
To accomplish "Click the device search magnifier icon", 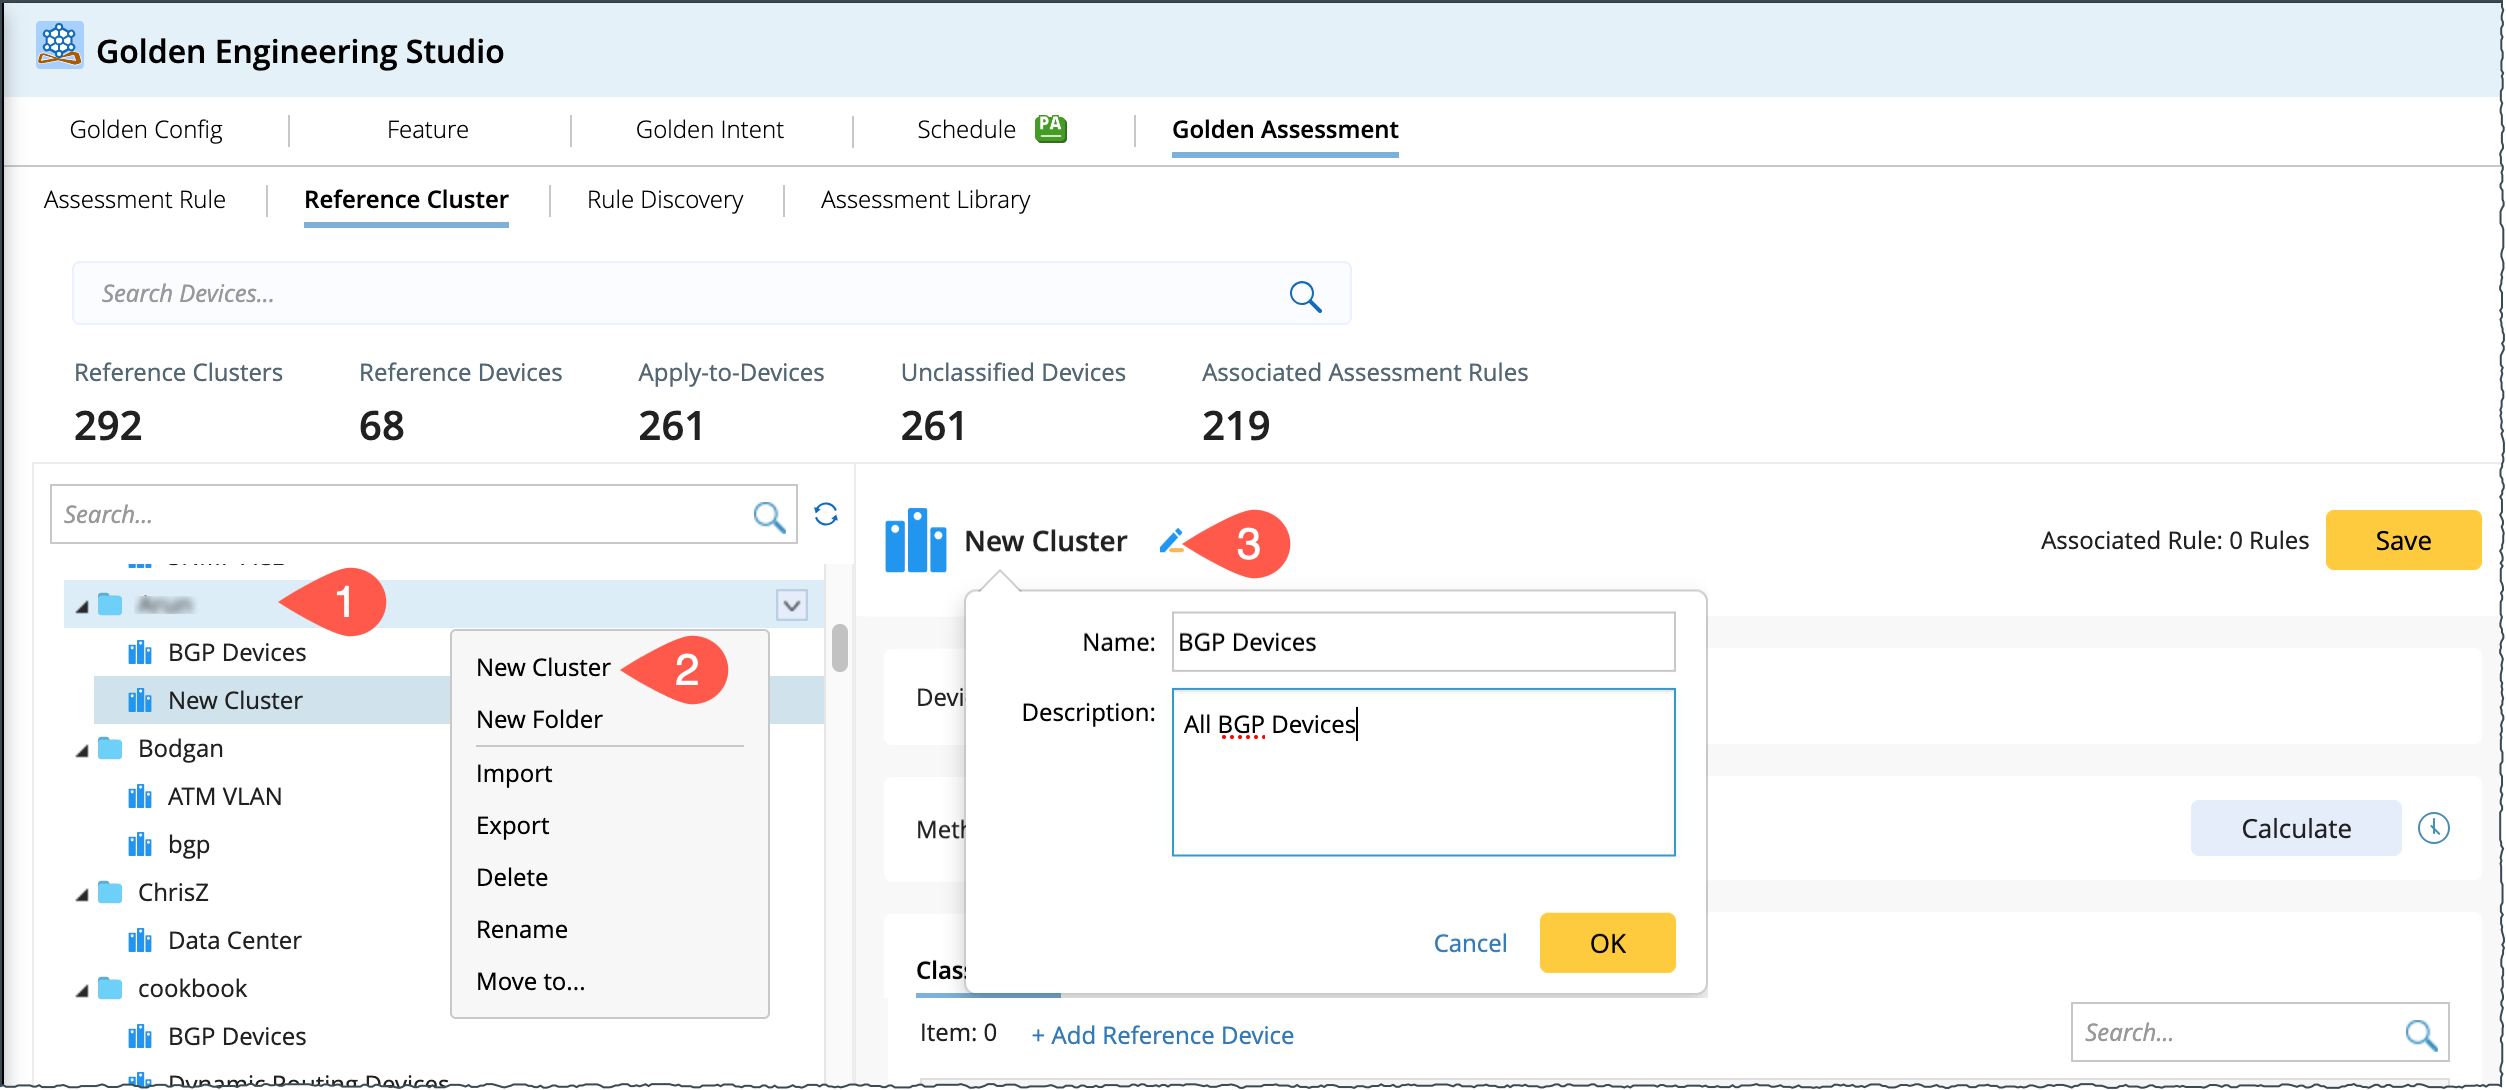I will tap(1305, 296).
